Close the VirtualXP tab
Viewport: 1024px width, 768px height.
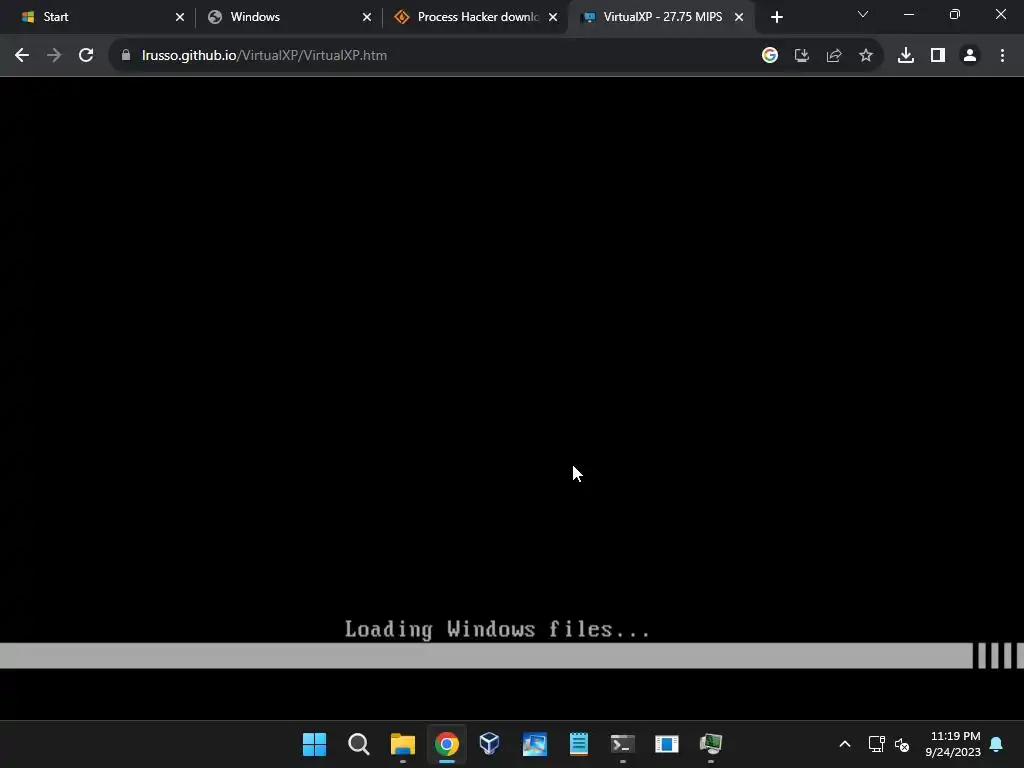pyautogui.click(x=739, y=17)
